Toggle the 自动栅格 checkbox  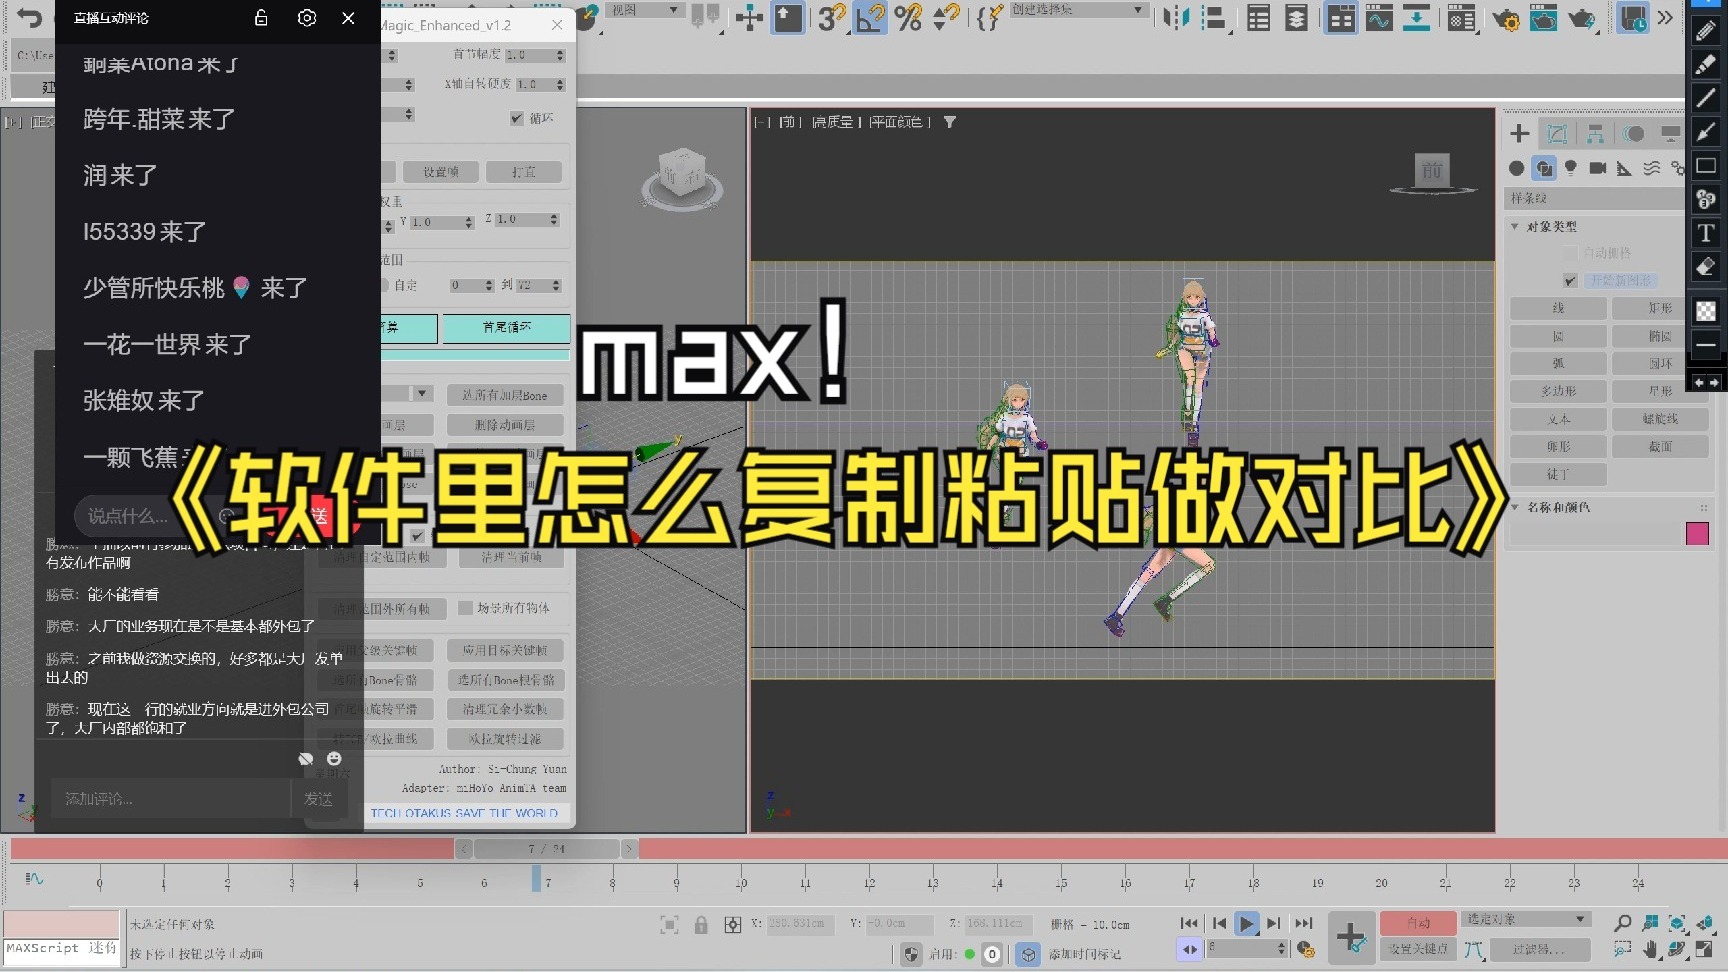coord(1570,253)
